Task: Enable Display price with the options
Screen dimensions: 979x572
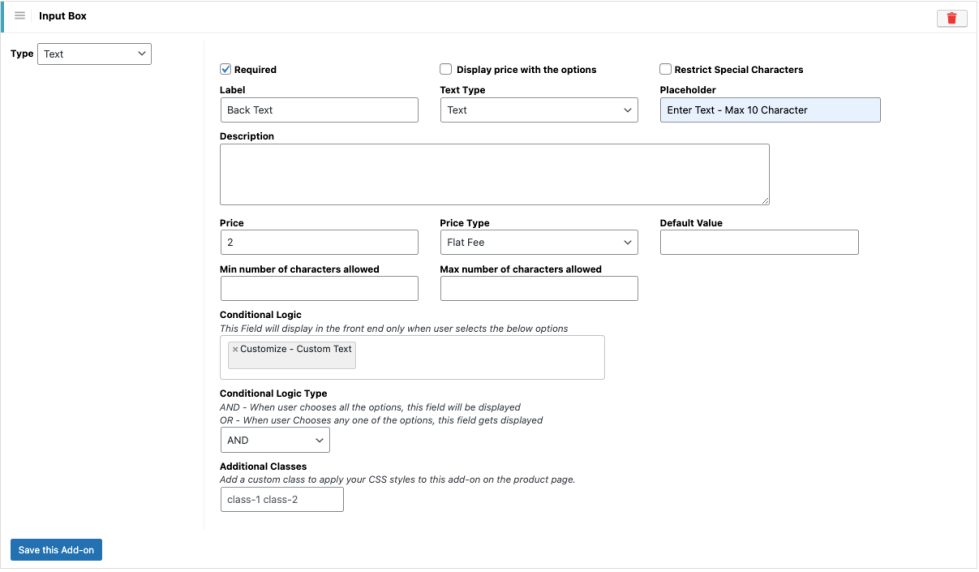Action: pos(446,69)
